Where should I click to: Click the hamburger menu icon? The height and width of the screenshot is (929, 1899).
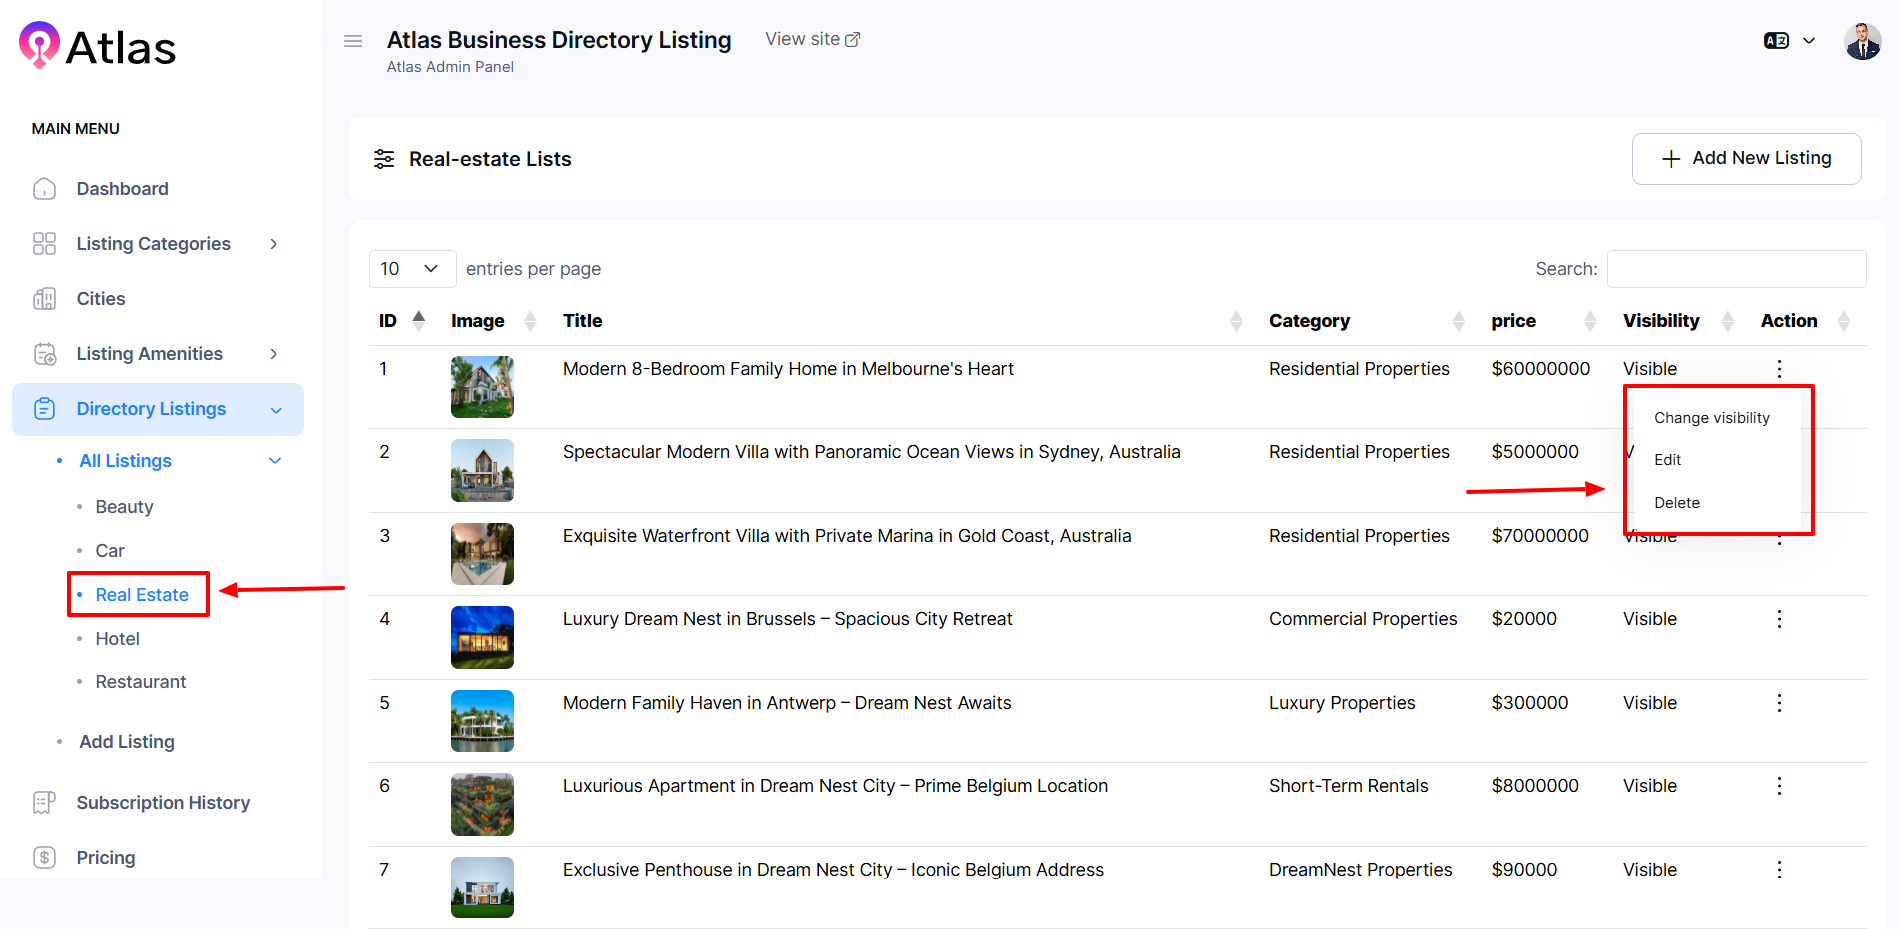click(x=352, y=41)
